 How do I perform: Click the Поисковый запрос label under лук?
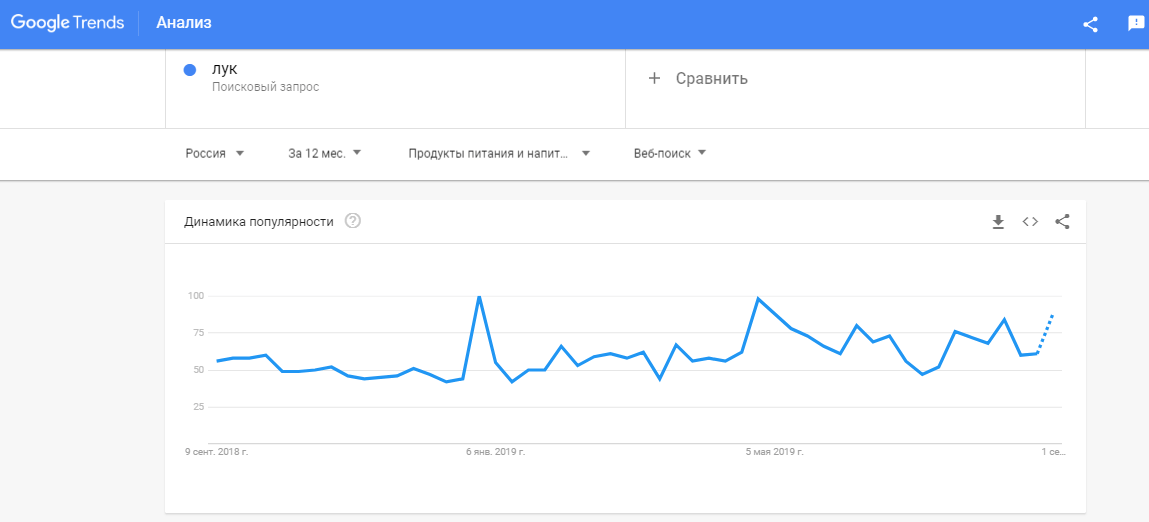tap(265, 87)
